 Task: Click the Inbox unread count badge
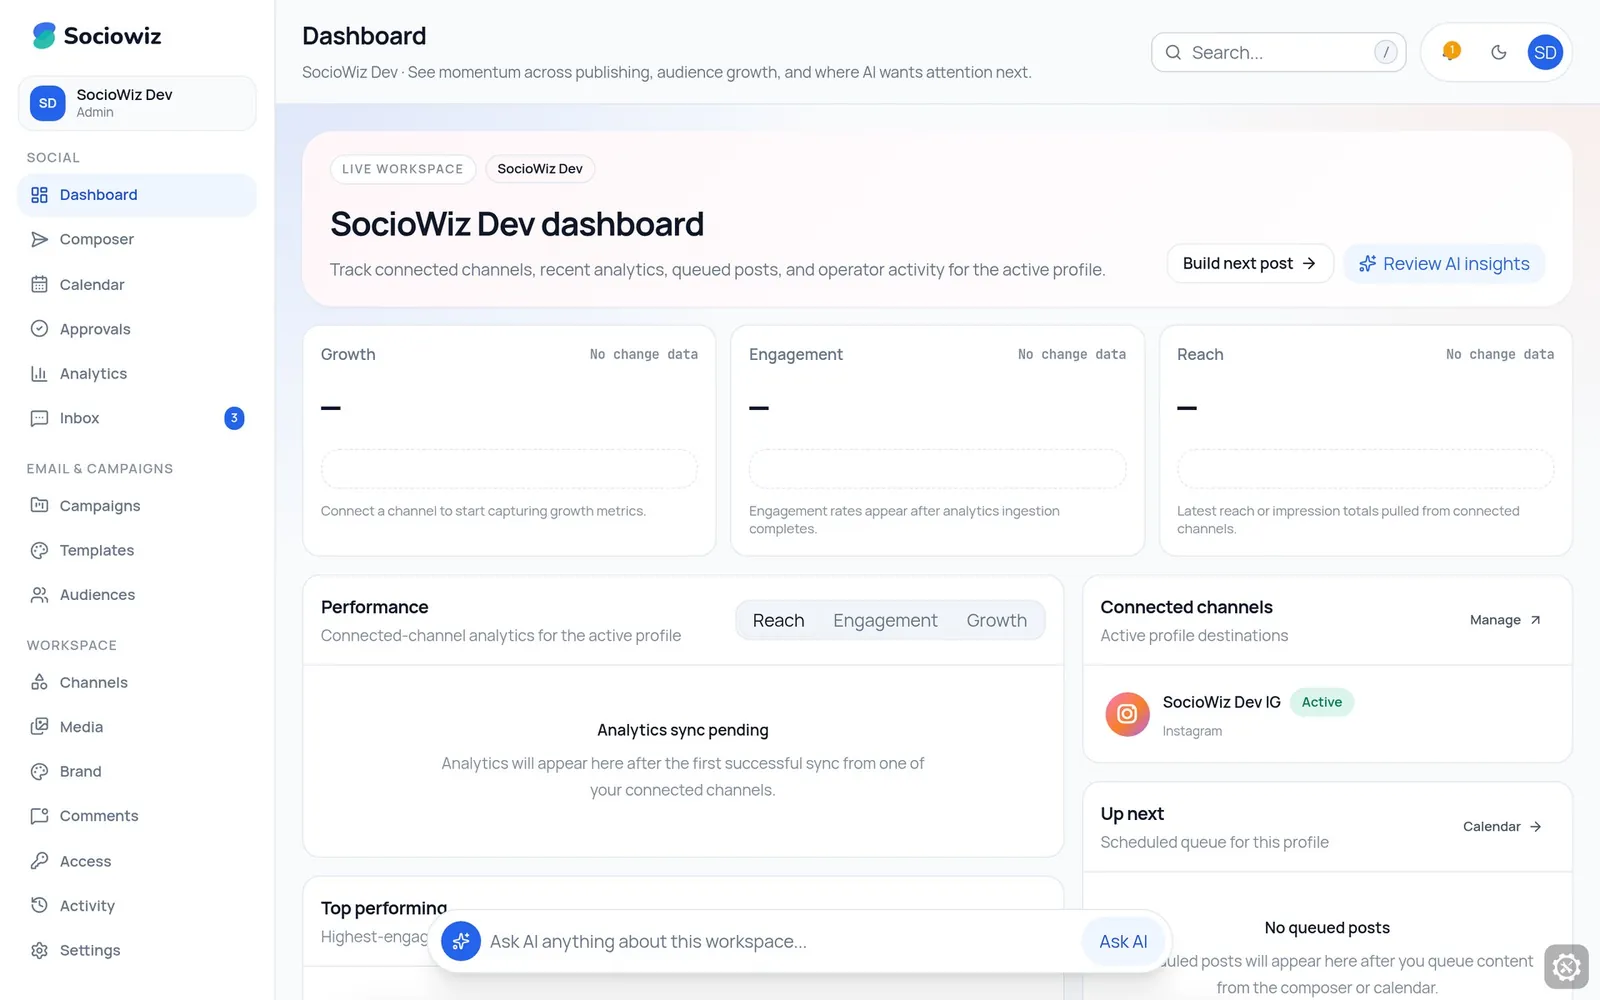(x=234, y=418)
